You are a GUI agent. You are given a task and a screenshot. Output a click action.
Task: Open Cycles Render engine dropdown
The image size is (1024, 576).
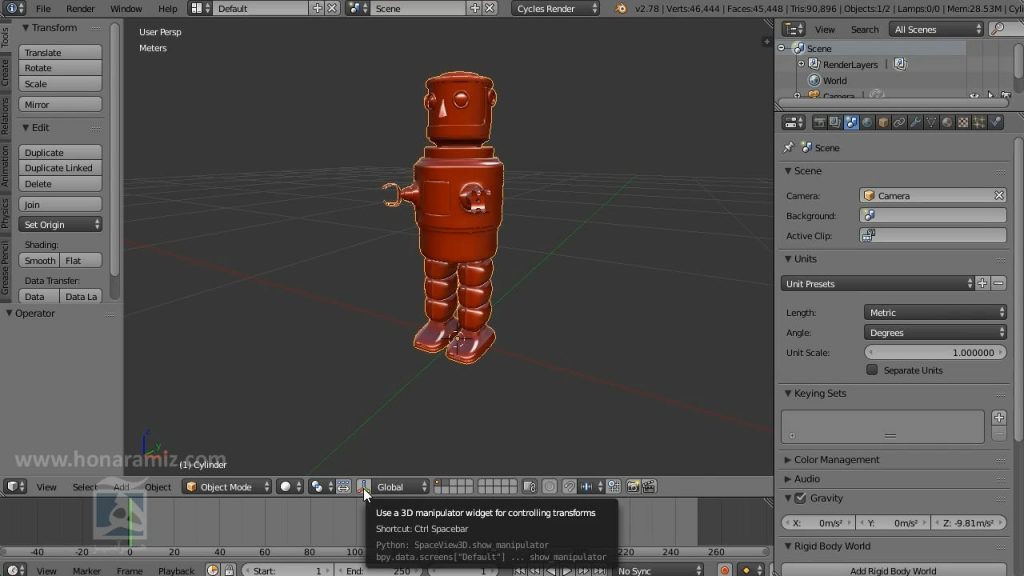(555, 8)
